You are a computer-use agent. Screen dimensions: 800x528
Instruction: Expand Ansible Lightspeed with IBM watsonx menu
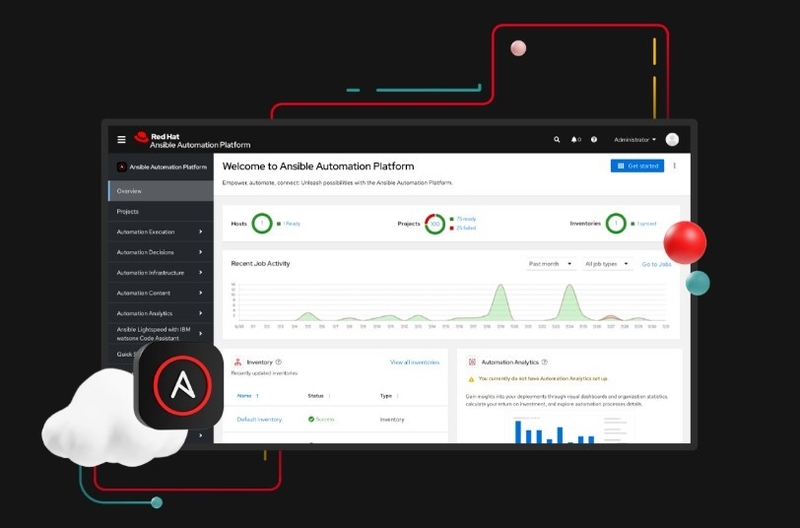pyautogui.click(x=160, y=334)
